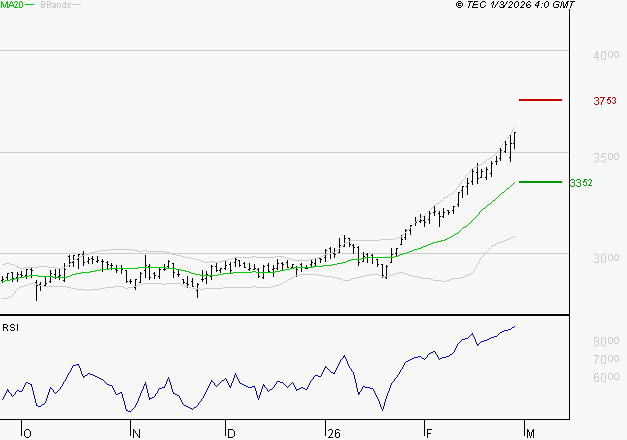Click the F month marker on time axis
Image resolution: width=627 pixels, height=440 pixels.
click(429, 434)
